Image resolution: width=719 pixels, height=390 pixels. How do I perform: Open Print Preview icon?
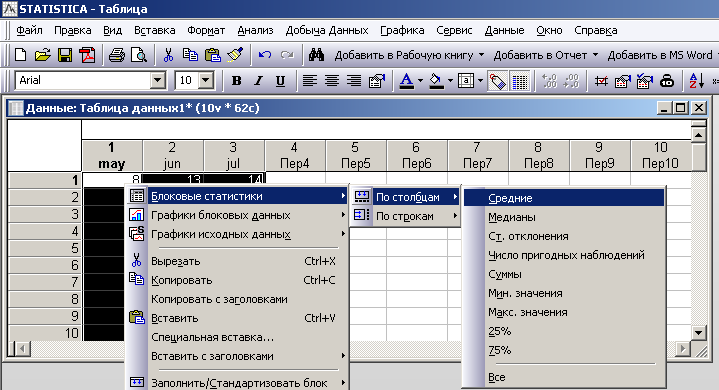[138, 55]
